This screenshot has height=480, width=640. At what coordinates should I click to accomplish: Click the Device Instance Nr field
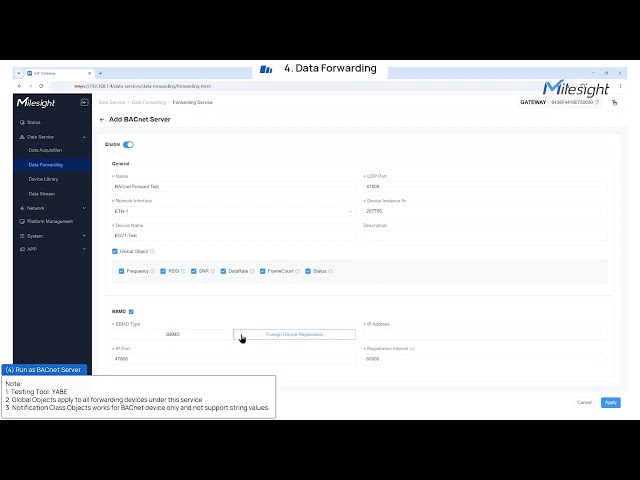click(485, 211)
